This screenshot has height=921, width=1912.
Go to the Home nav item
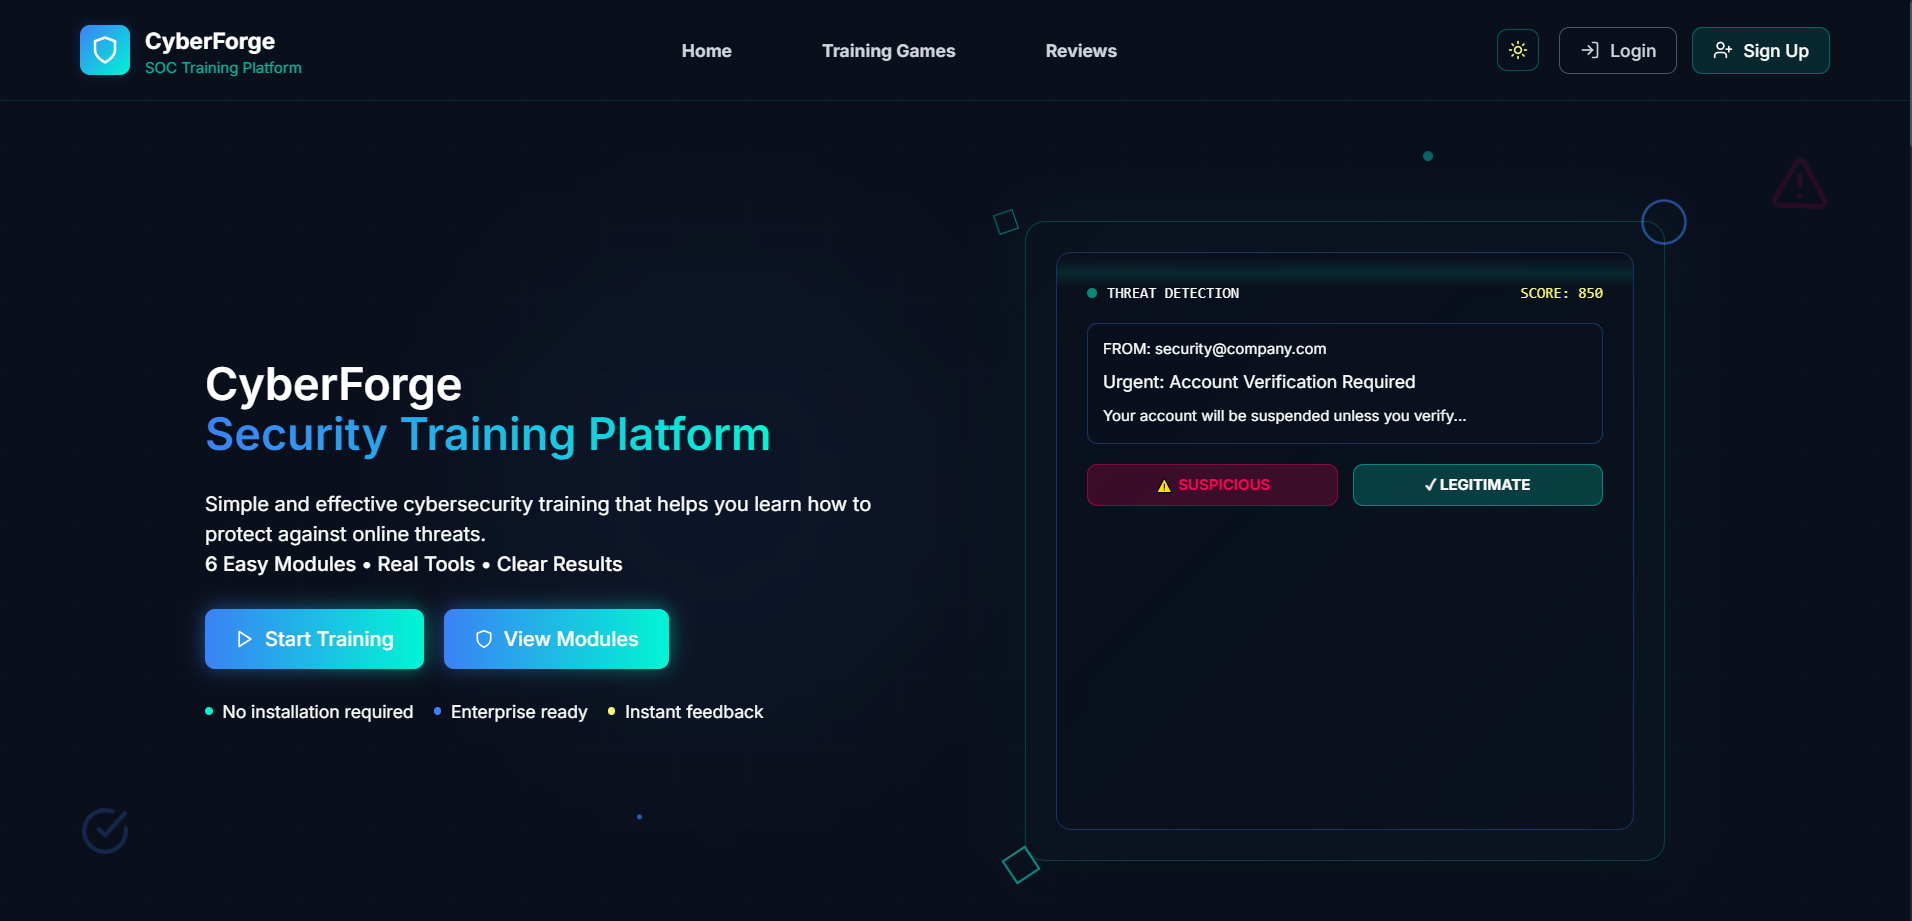pyautogui.click(x=706, y=51)
